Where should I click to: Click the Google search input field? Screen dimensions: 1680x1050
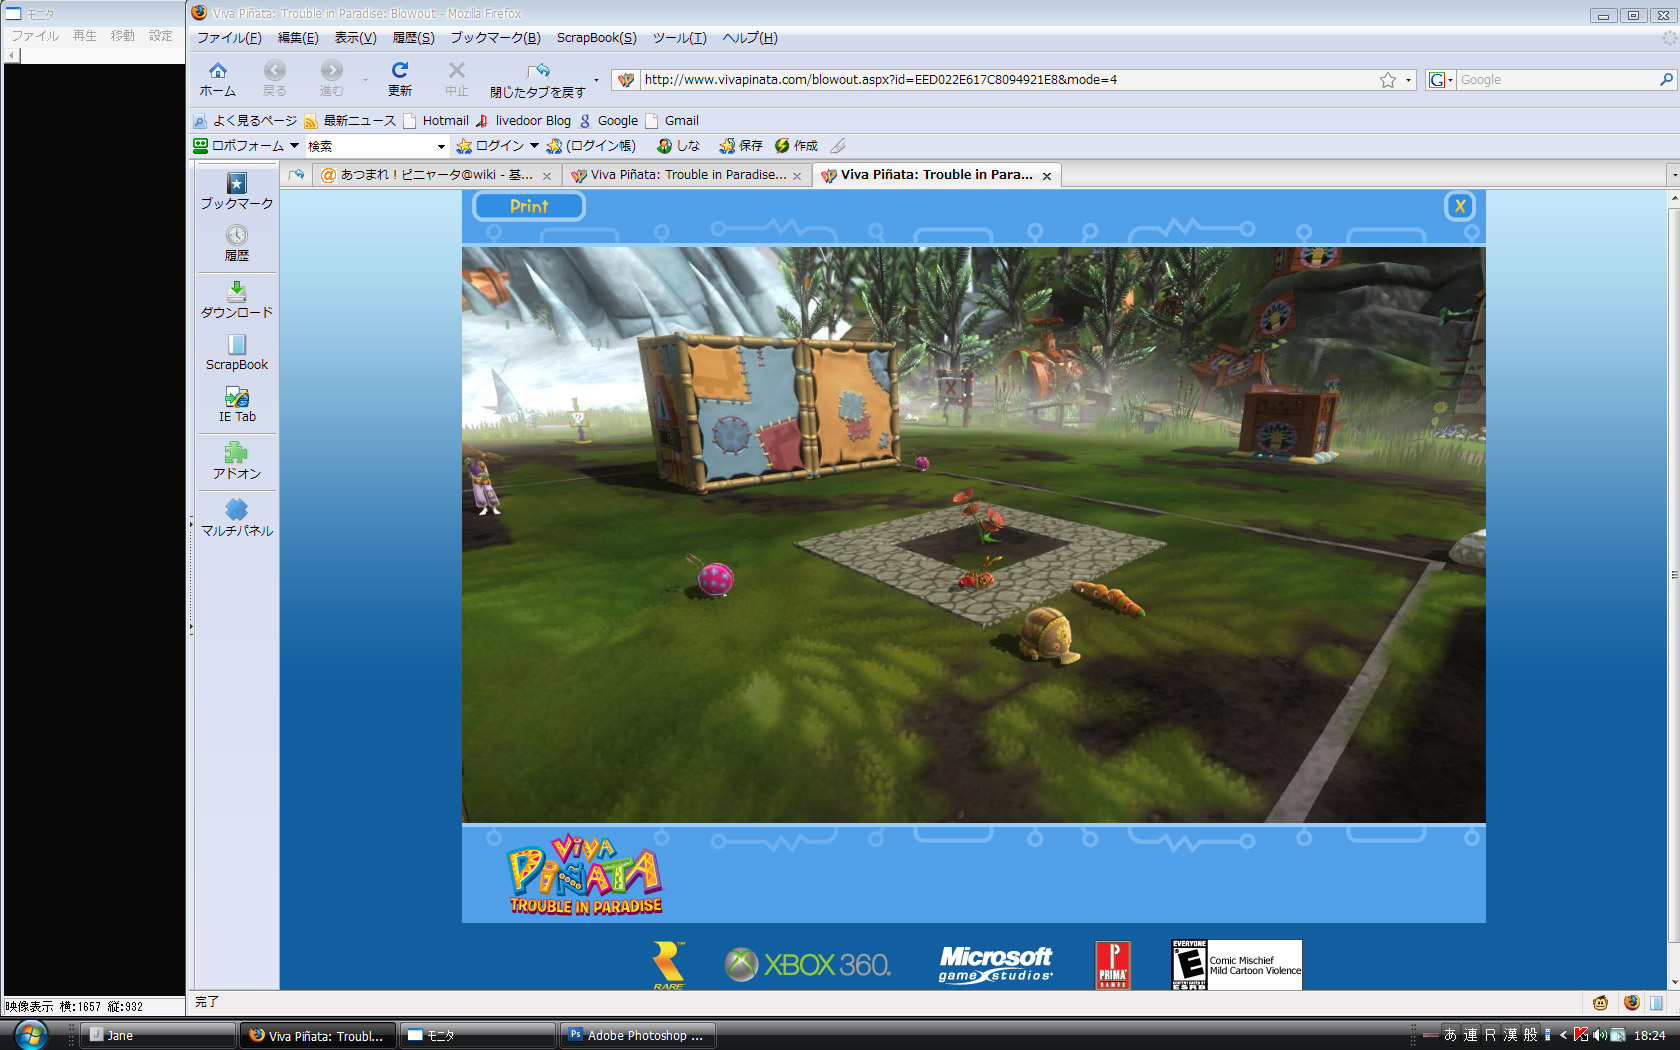tap(1556, 80)
